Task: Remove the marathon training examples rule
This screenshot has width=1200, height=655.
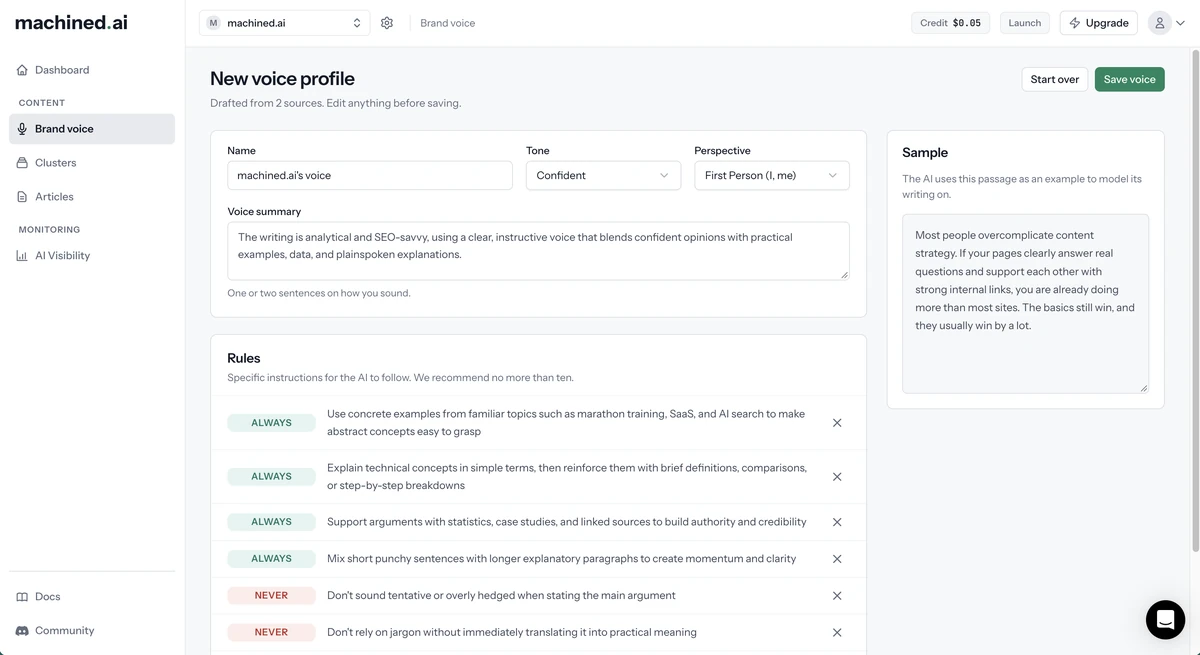Action: click(837, 423)
